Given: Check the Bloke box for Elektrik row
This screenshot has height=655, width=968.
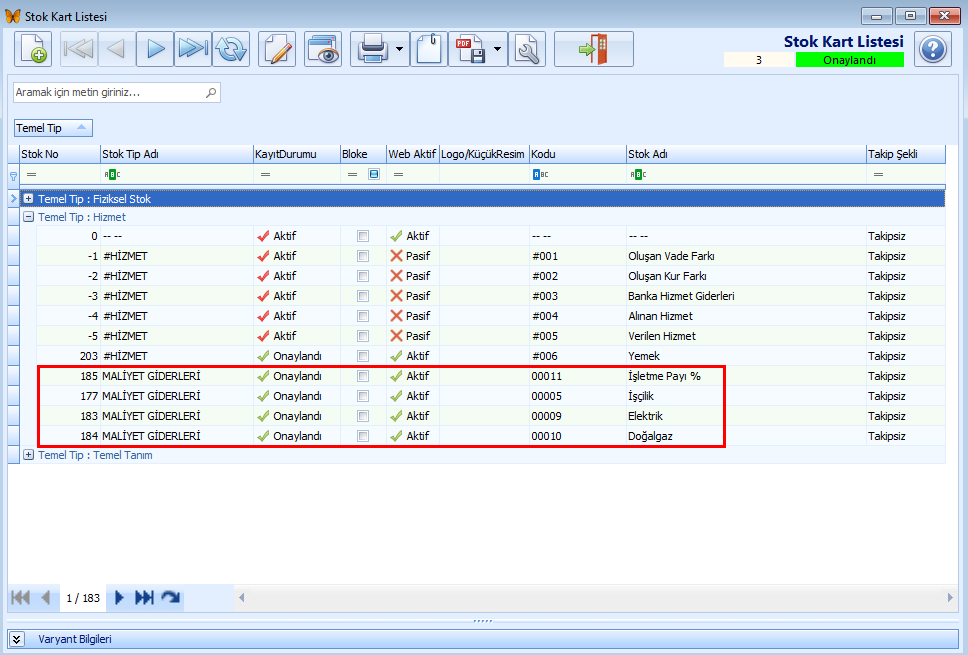Looking at the screenshot, I should point(363,416).
